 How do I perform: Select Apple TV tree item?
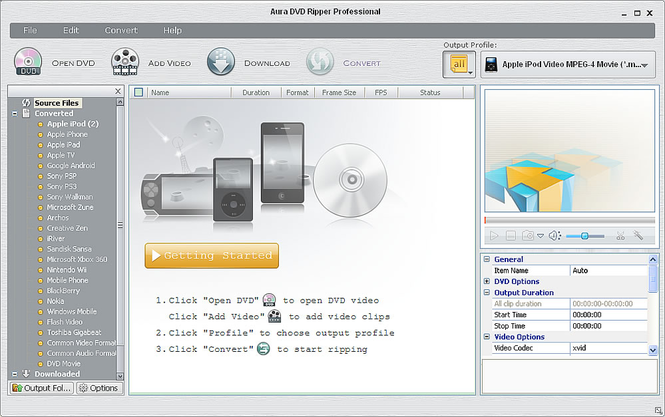point(60,155)
